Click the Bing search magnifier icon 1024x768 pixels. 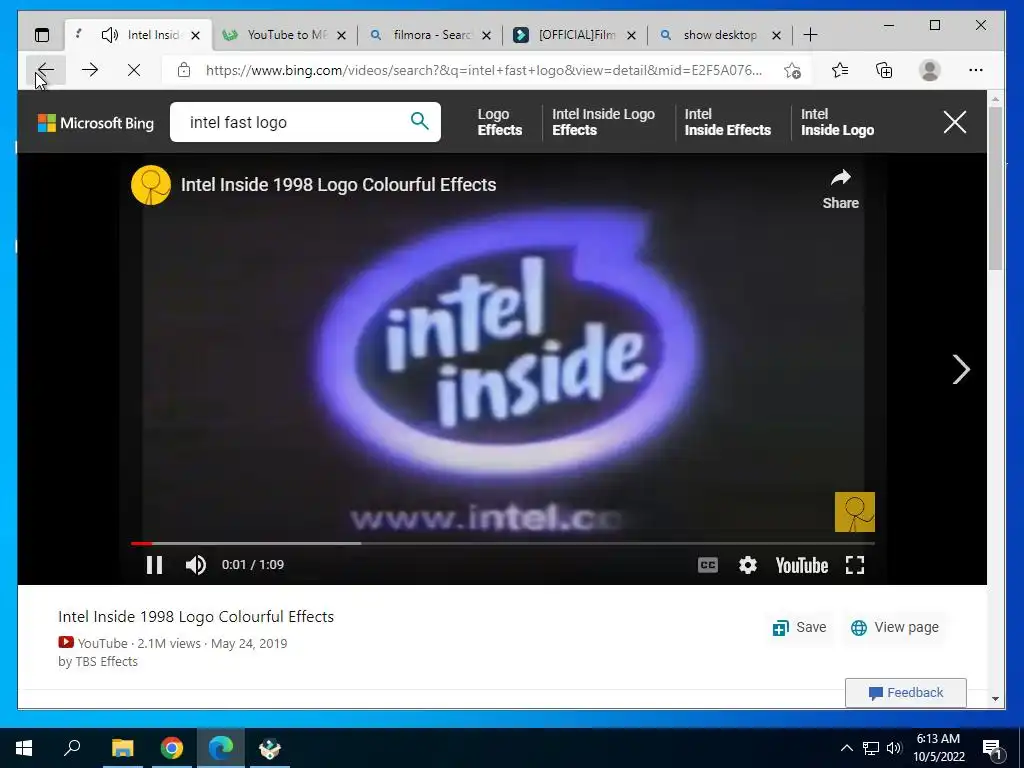pyautogui.click(x=419, y=121)
